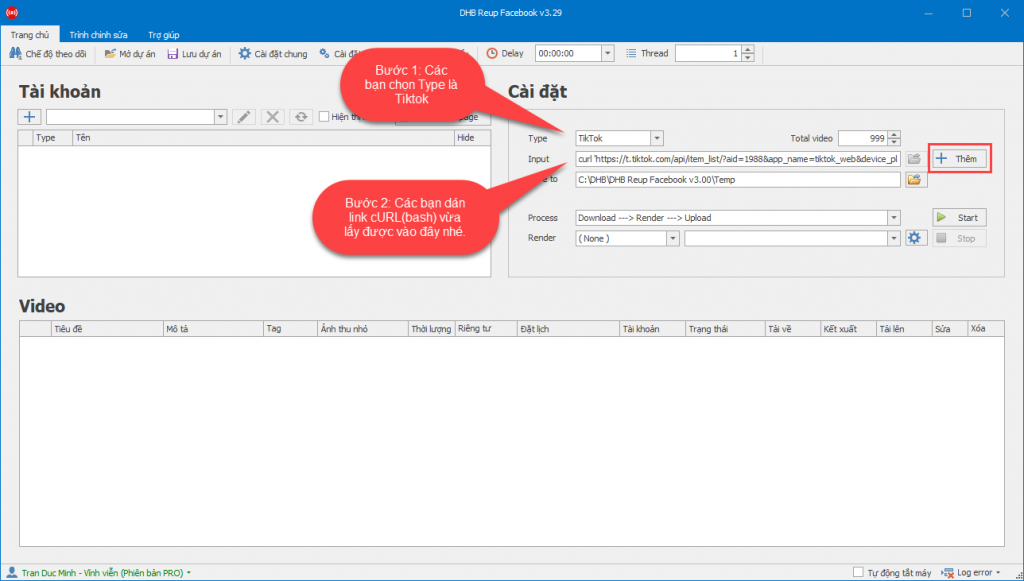The image size is (1024, 581).
Task: Open the Log error dropdown arrow
Action: [x=999, y=573]
